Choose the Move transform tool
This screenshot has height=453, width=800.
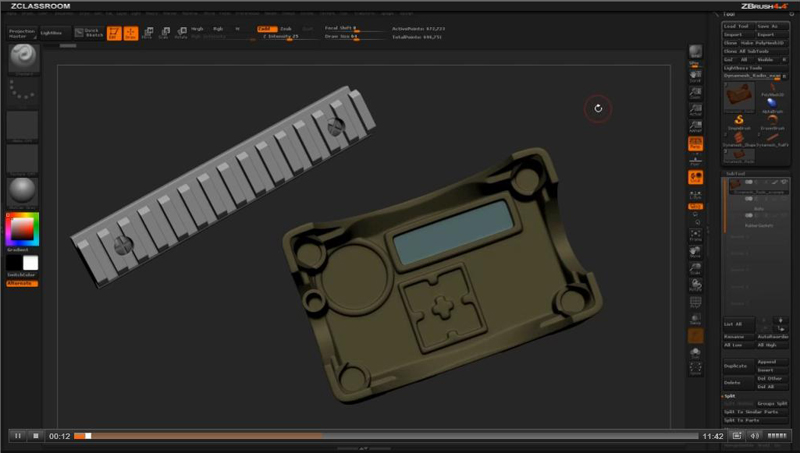[148, 33]
